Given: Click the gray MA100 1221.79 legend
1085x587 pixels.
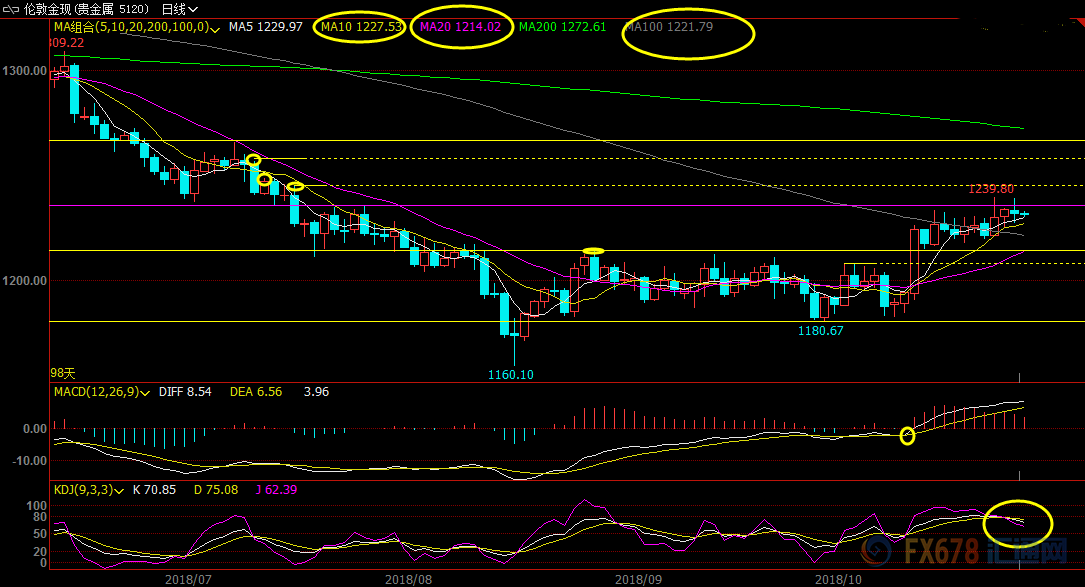Looking at the screenshot, I should [668, 27].
